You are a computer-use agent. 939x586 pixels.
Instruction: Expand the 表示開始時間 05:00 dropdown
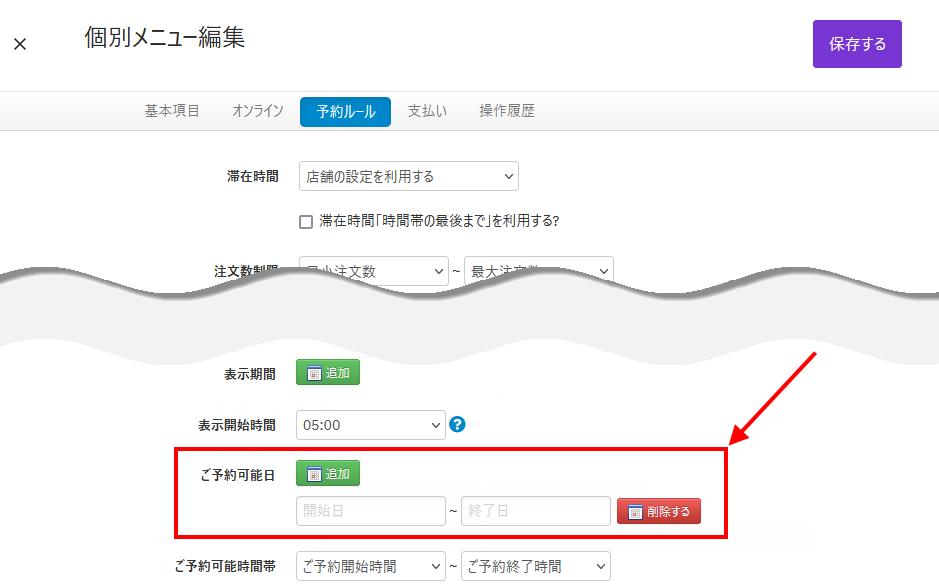click(x=370, y=425)
